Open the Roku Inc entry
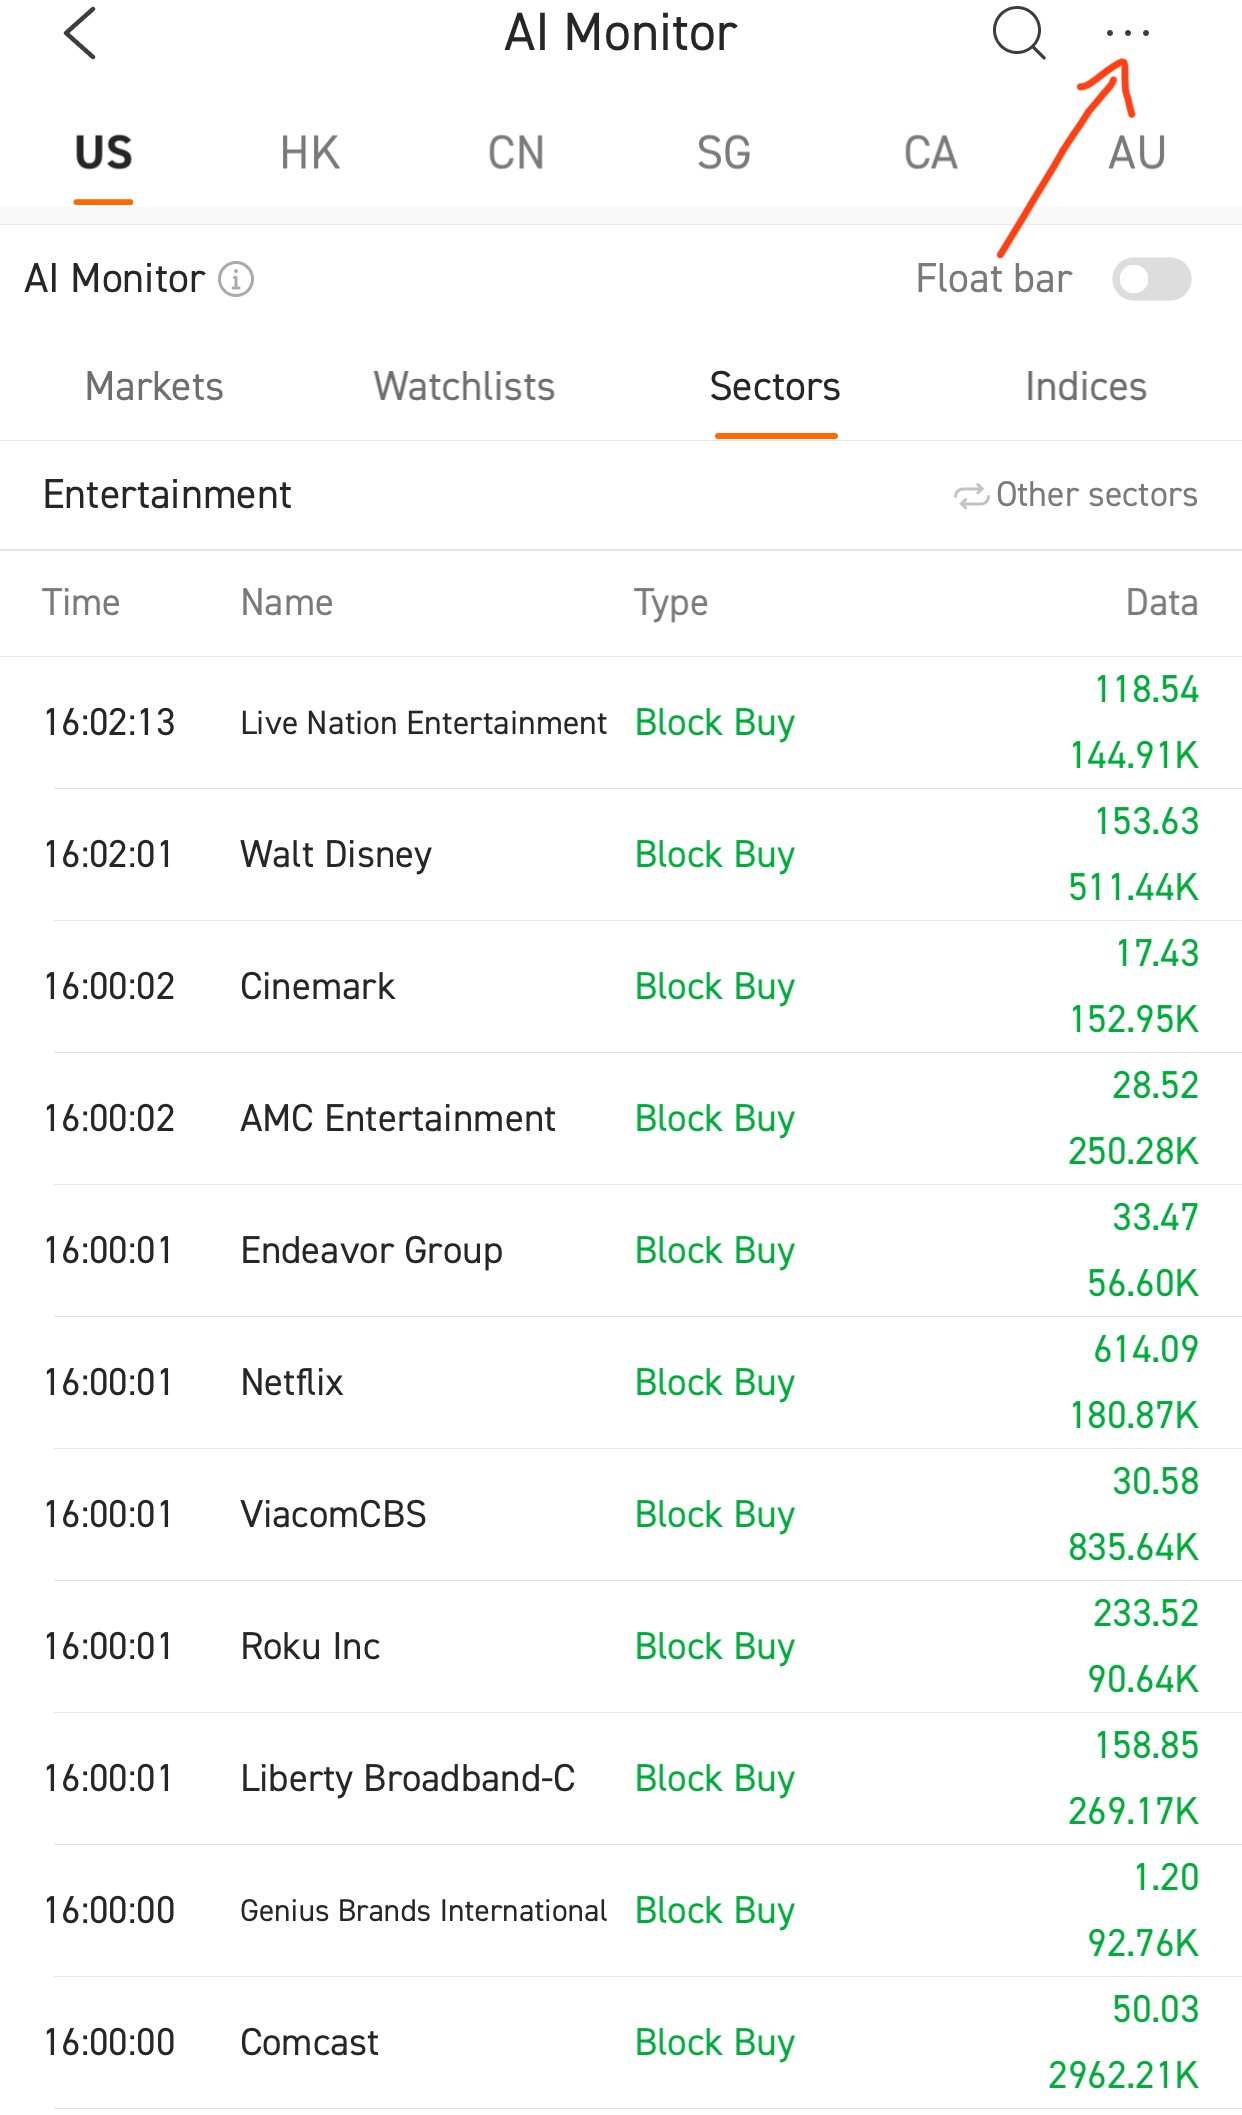The width and height of the screenshot is (1242, 2115). point(621,1646)
